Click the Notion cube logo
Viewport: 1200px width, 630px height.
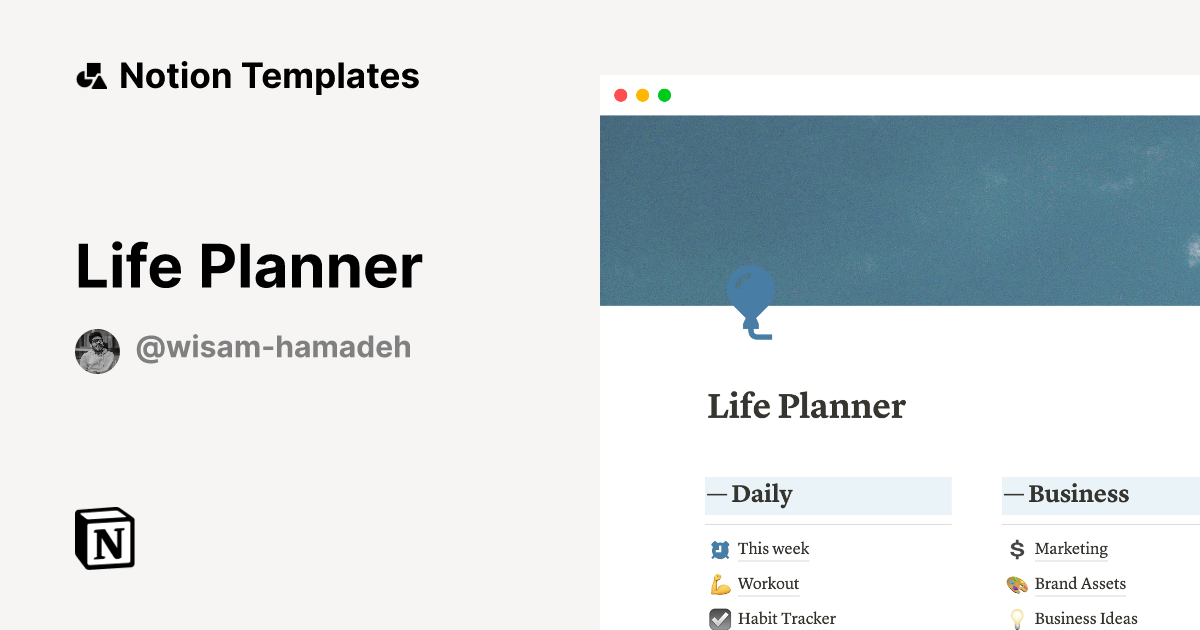point(105,539)
